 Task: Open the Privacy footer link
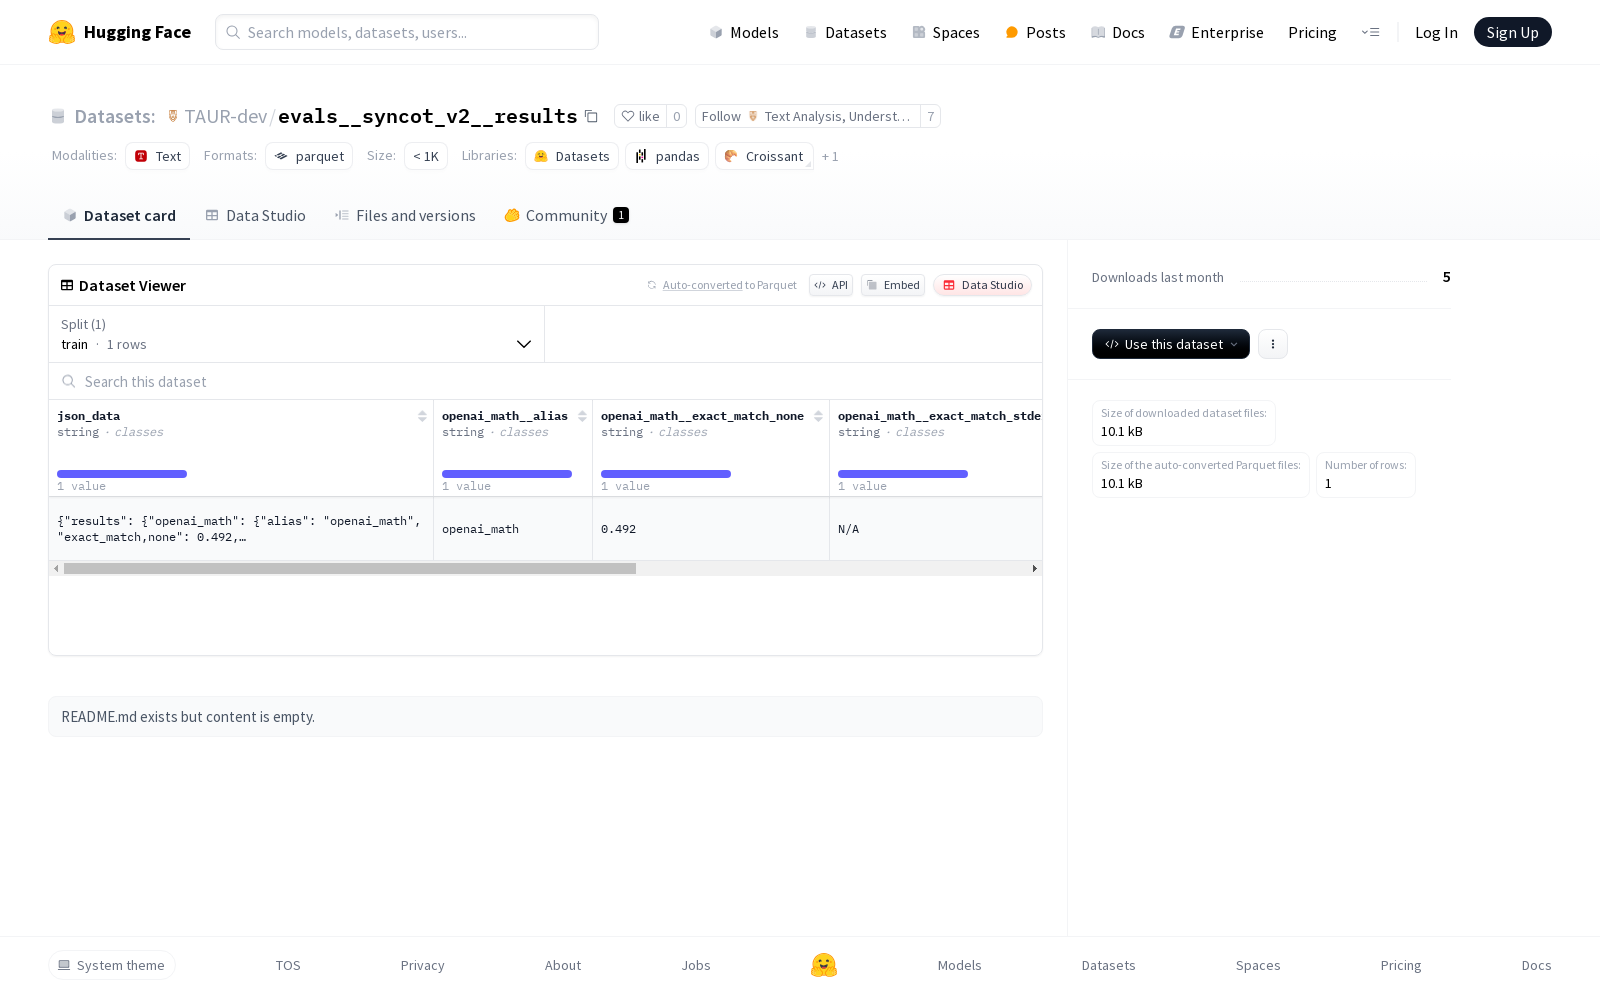[x=422, y=965]
